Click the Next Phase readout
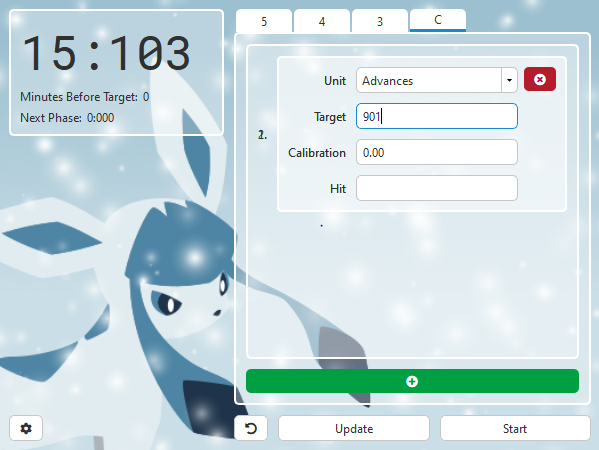 (67, 118)
